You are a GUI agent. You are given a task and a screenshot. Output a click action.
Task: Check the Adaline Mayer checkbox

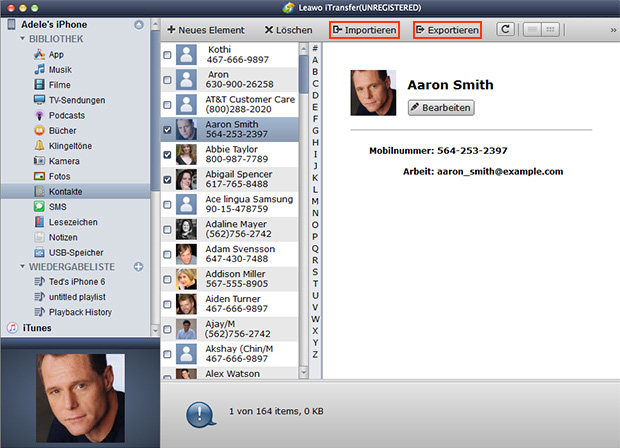(167, 229)
